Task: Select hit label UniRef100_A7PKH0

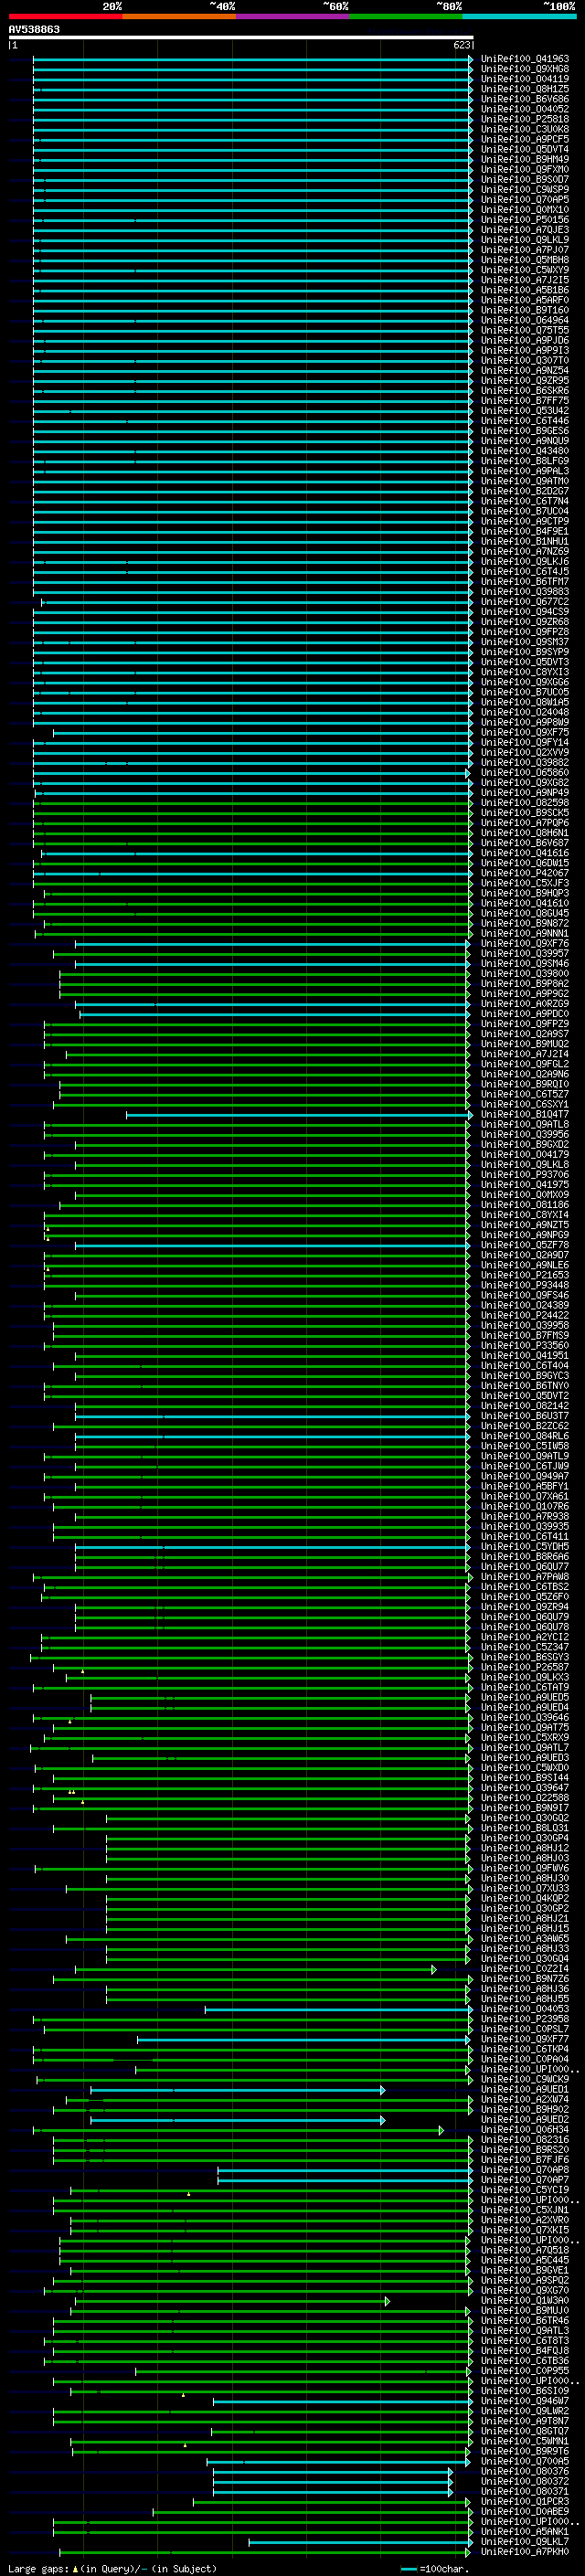Action: point(525,2551)
